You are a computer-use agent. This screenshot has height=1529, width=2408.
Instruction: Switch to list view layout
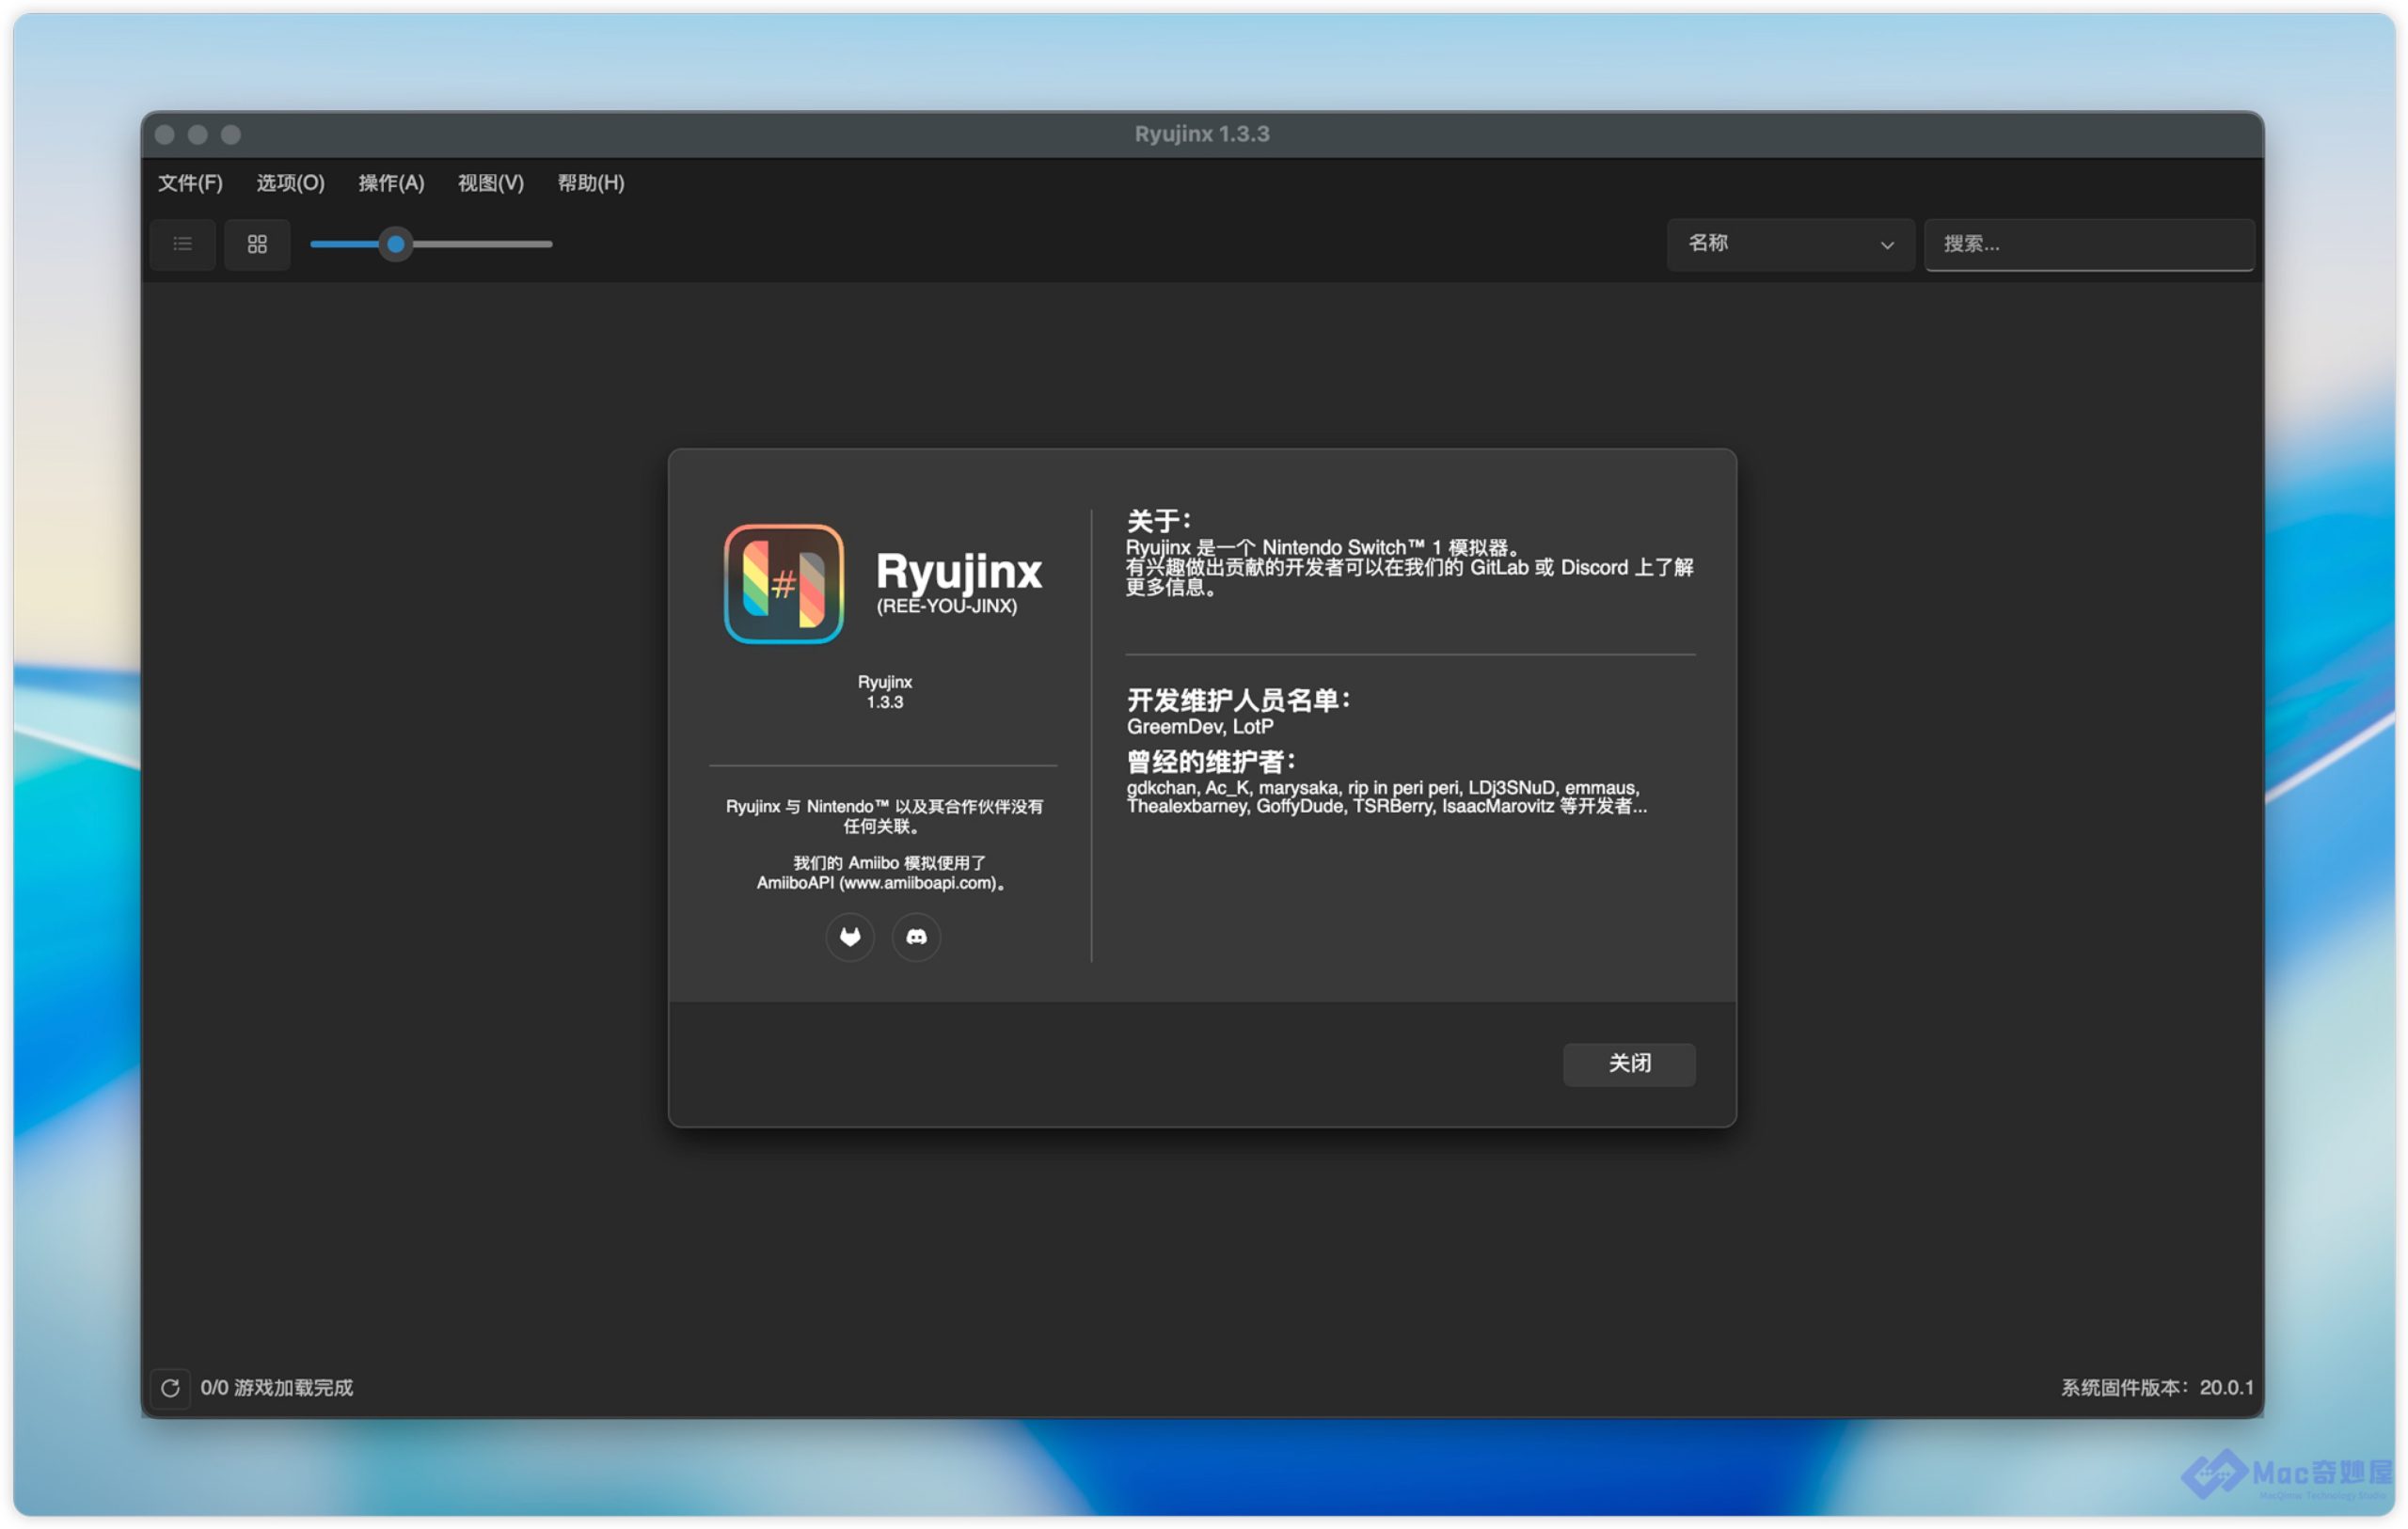pos(182,244)
